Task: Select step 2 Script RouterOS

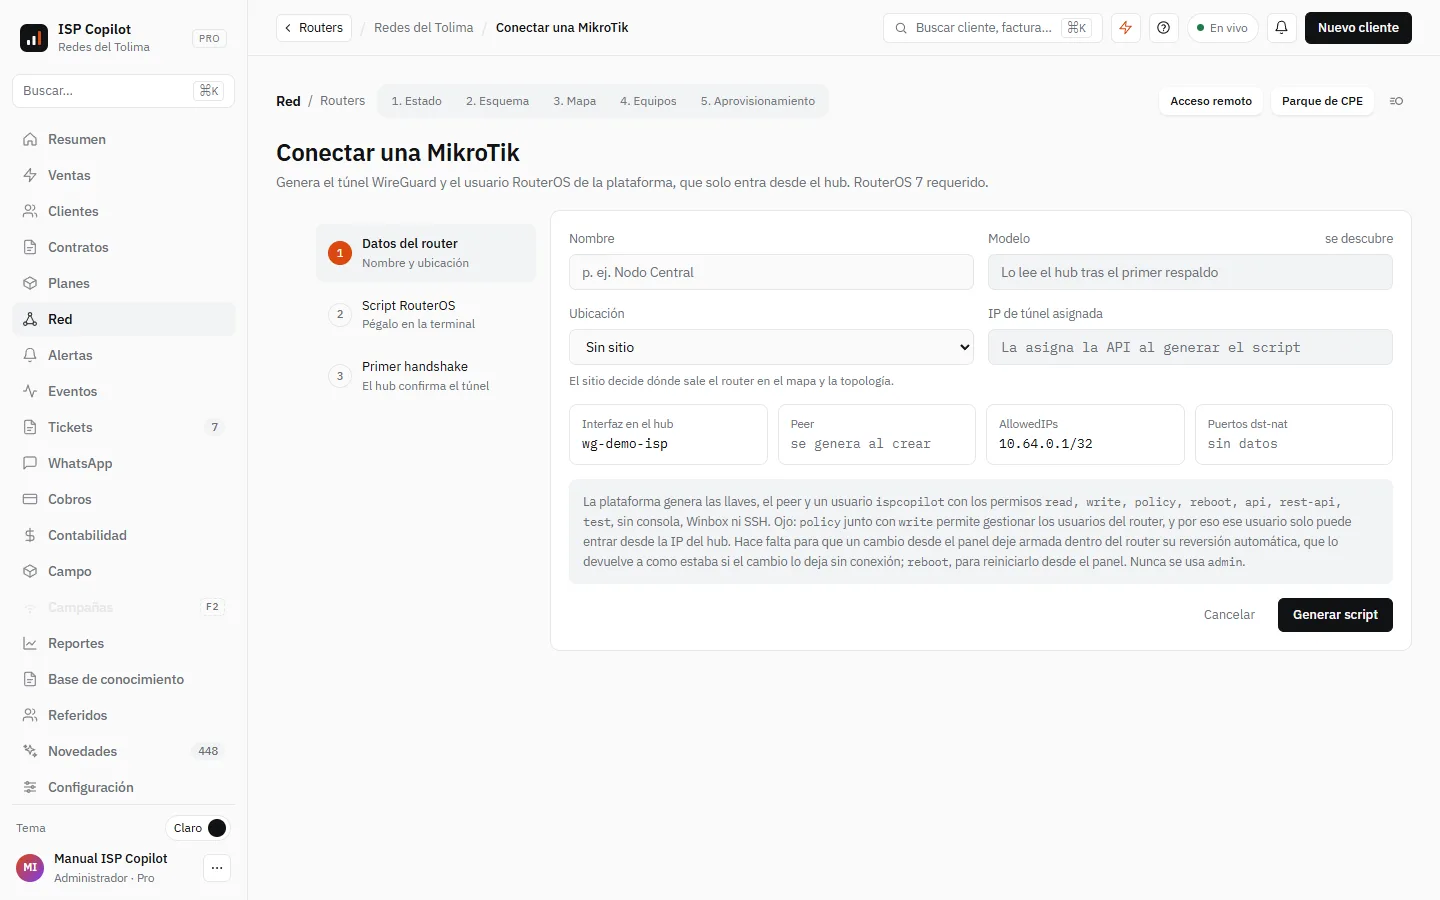Action: point(426,314)
